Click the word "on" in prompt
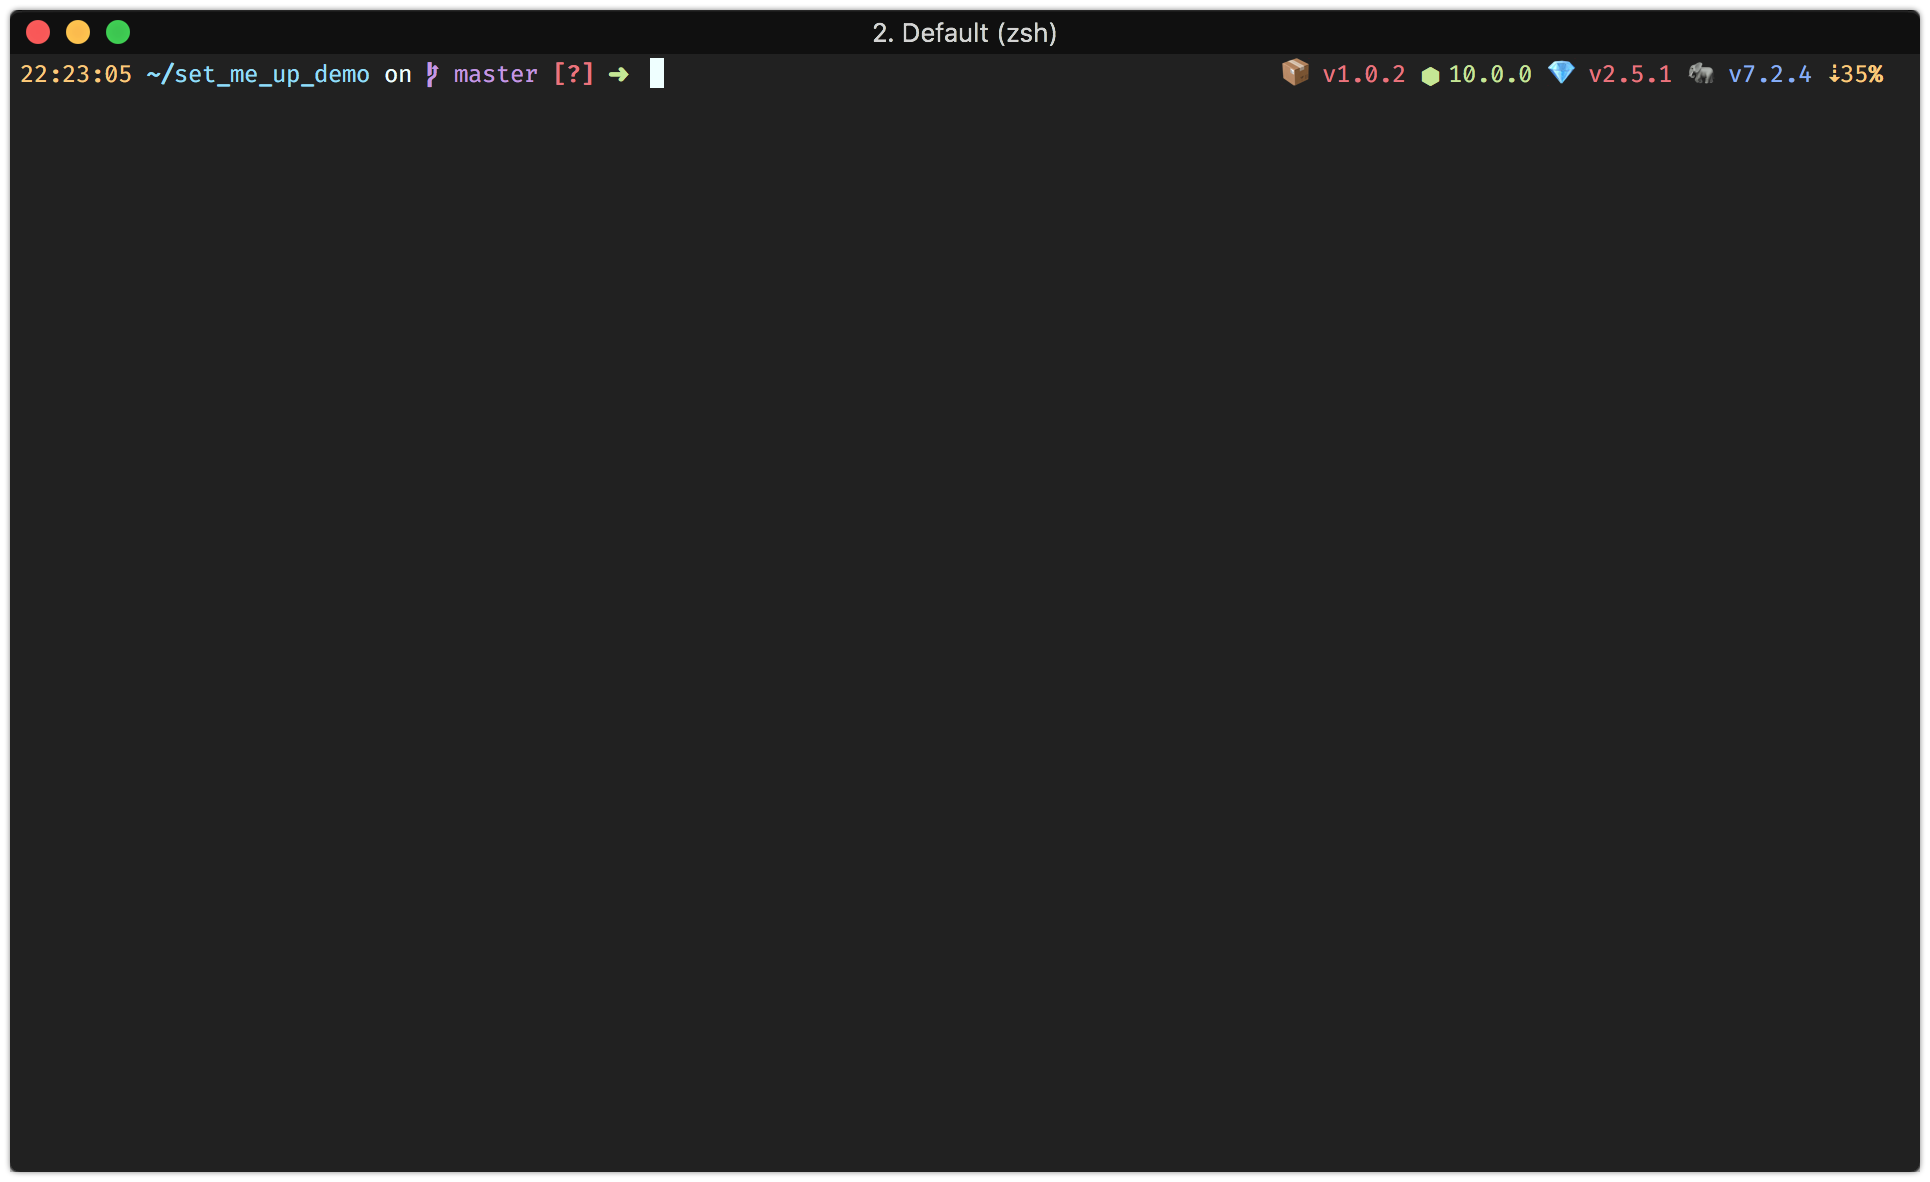The height and width of the screenshot is (1182, 1930). (398, 75)
